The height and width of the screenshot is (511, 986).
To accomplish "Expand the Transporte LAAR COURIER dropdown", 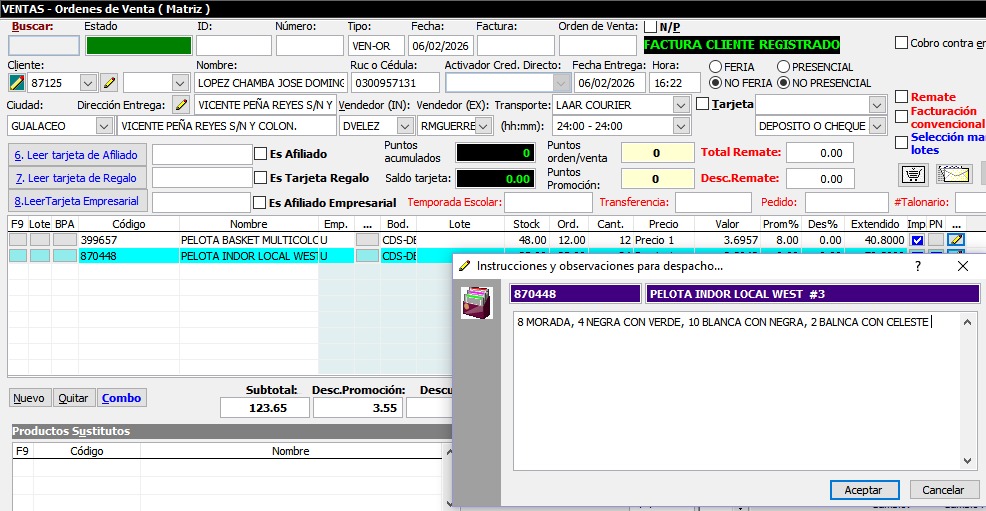I will point(681,104).
